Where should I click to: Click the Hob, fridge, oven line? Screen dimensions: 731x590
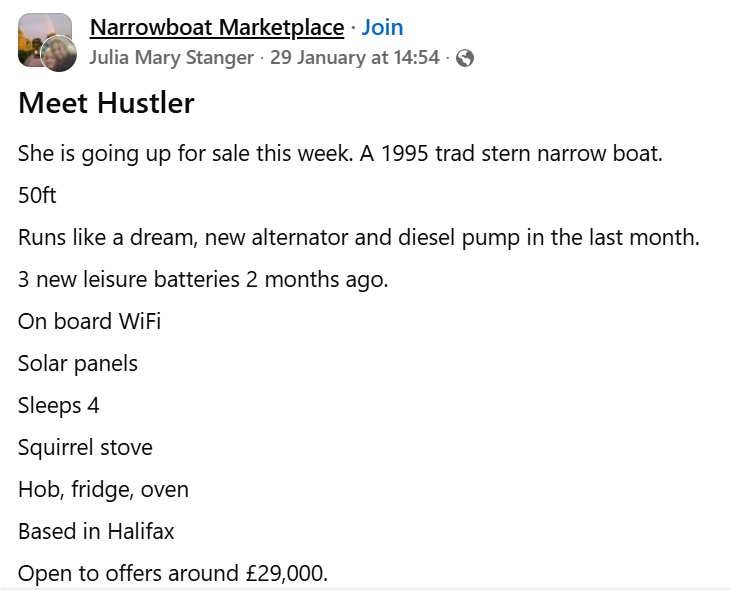point(103,489)
